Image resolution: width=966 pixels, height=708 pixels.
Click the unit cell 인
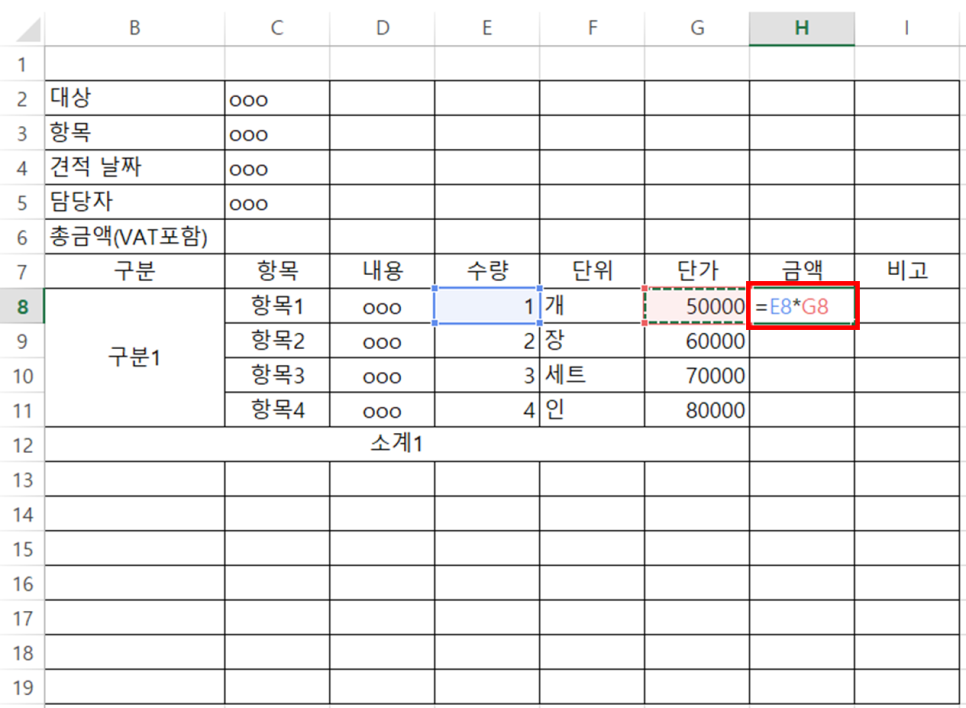point(592,409)
